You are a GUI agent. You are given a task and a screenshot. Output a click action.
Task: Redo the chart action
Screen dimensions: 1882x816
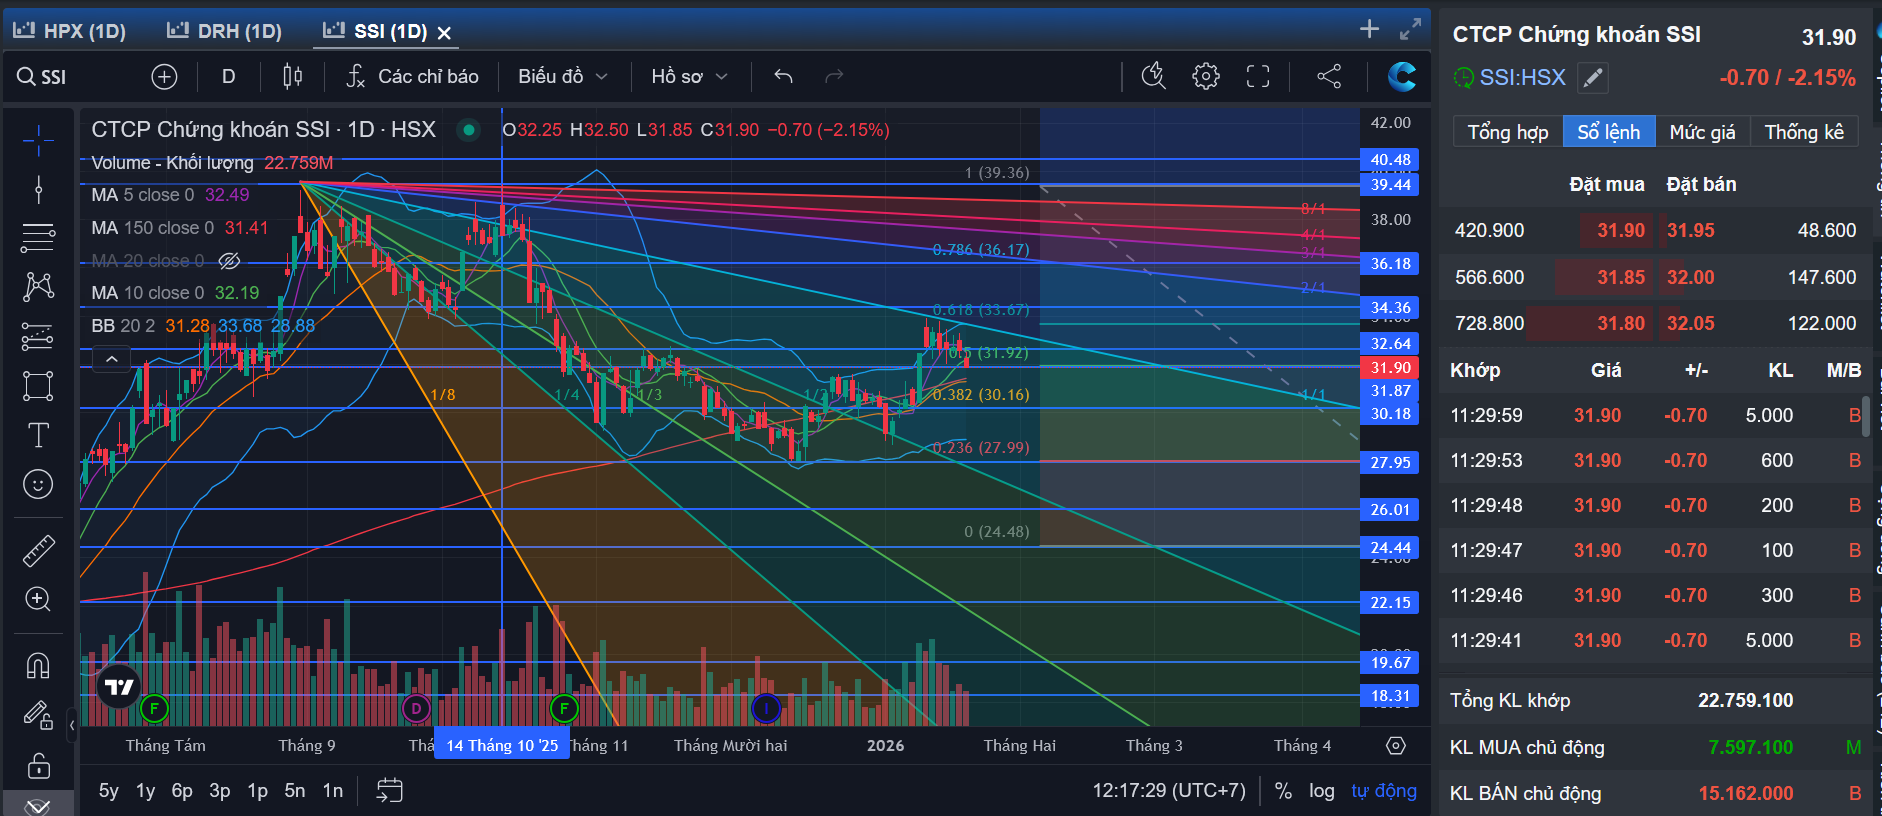coord(834,77)
